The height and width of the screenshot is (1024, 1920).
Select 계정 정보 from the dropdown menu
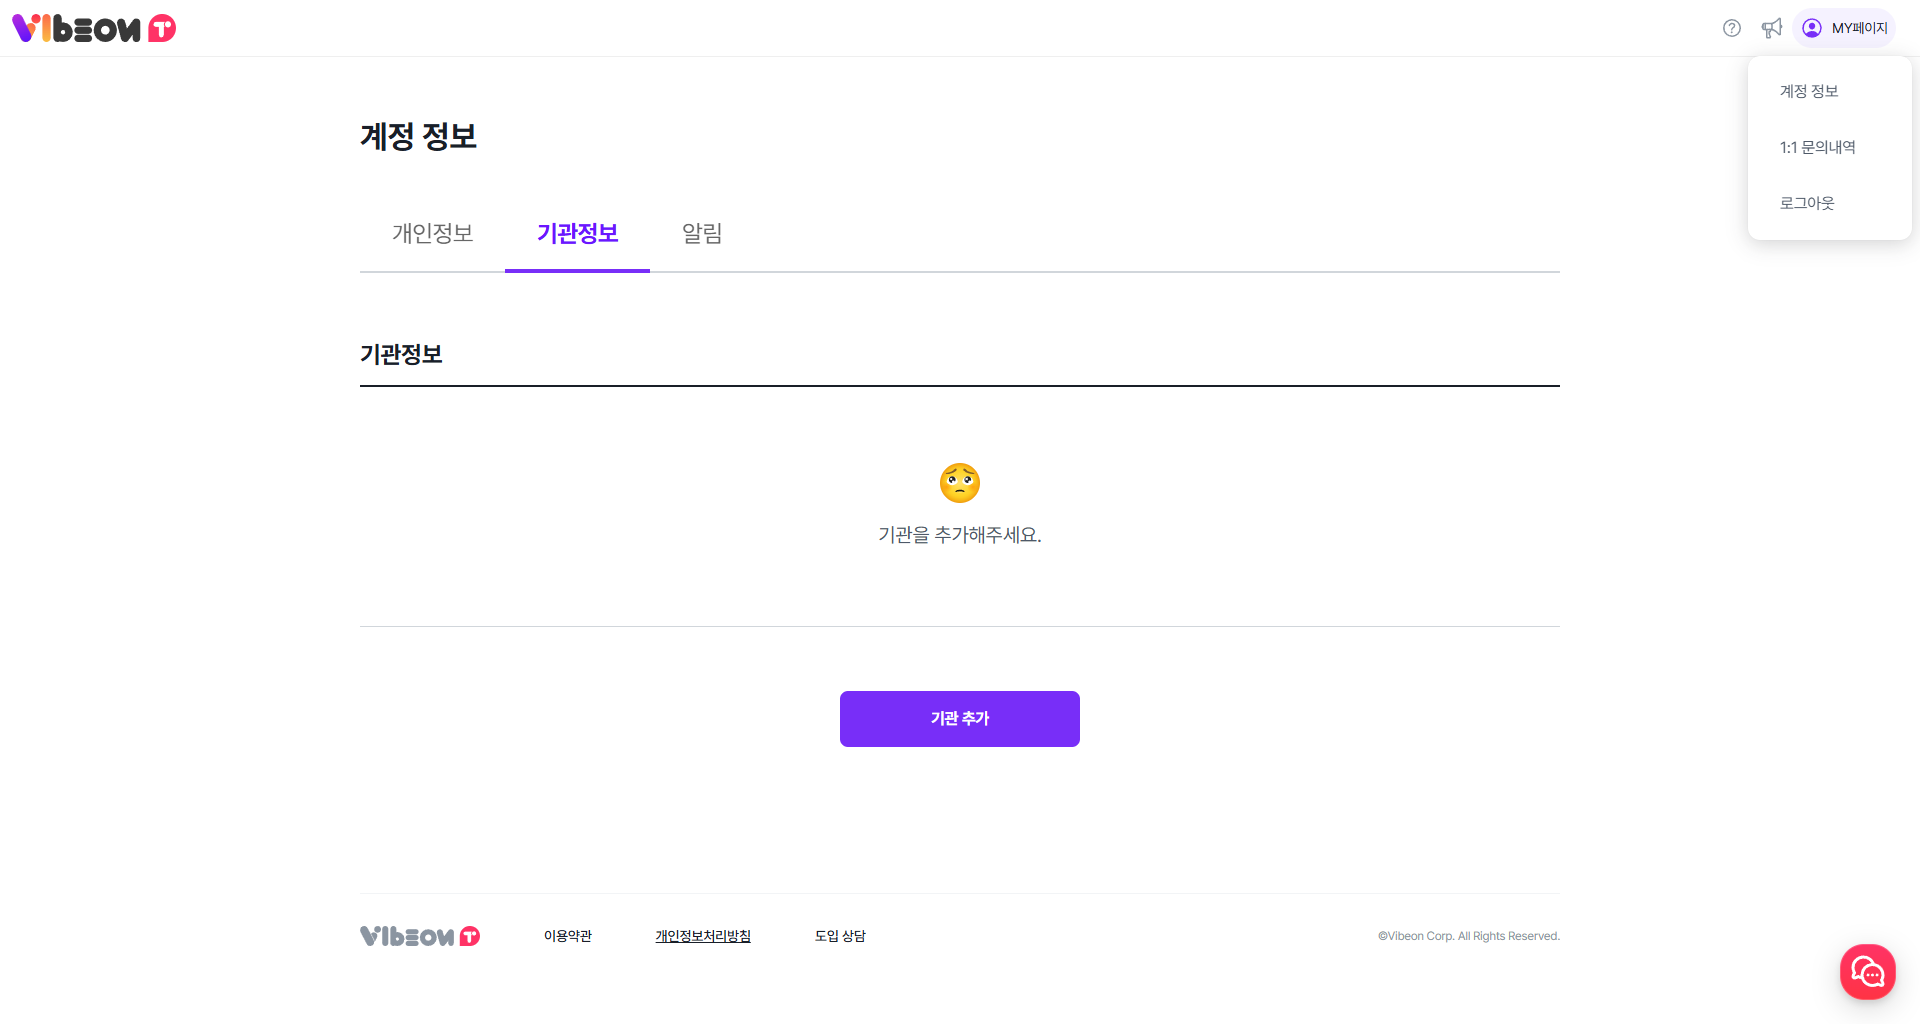(x=1809, y=91)
